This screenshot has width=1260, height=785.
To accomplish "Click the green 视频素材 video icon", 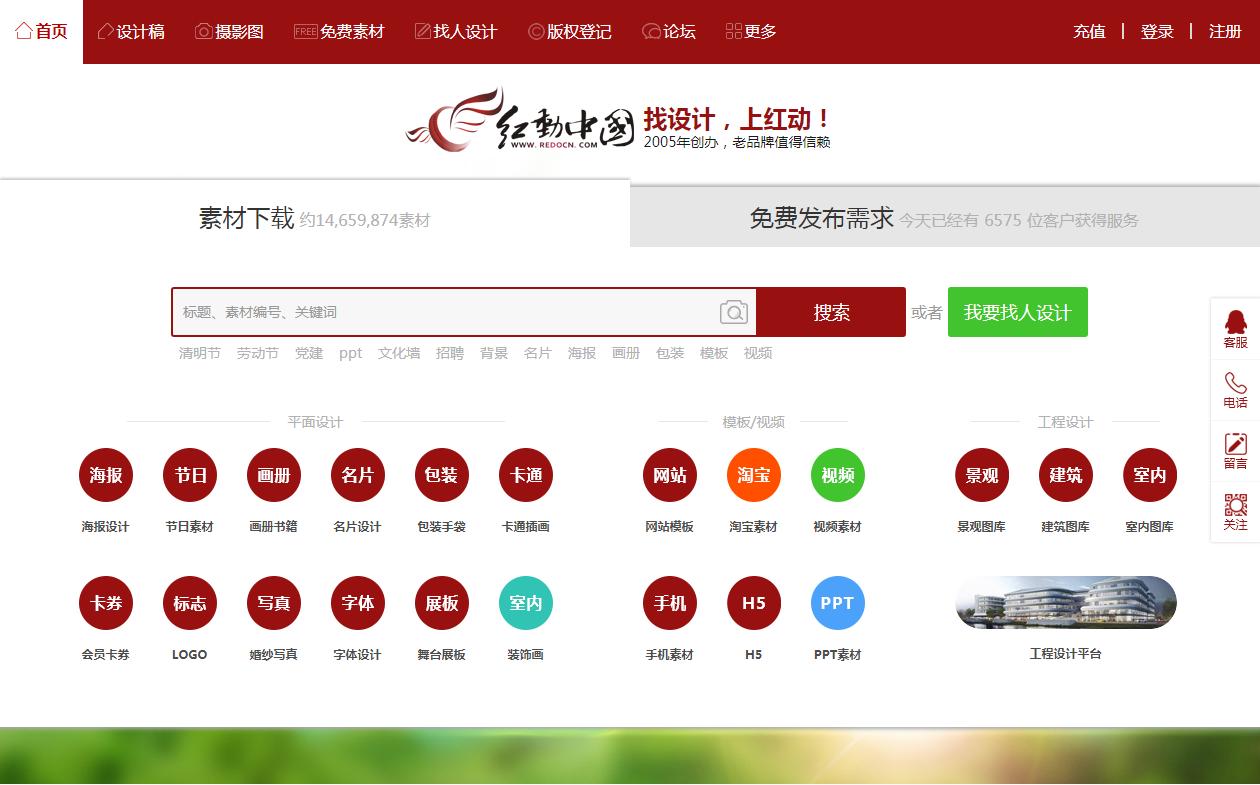I will (837, 475).
